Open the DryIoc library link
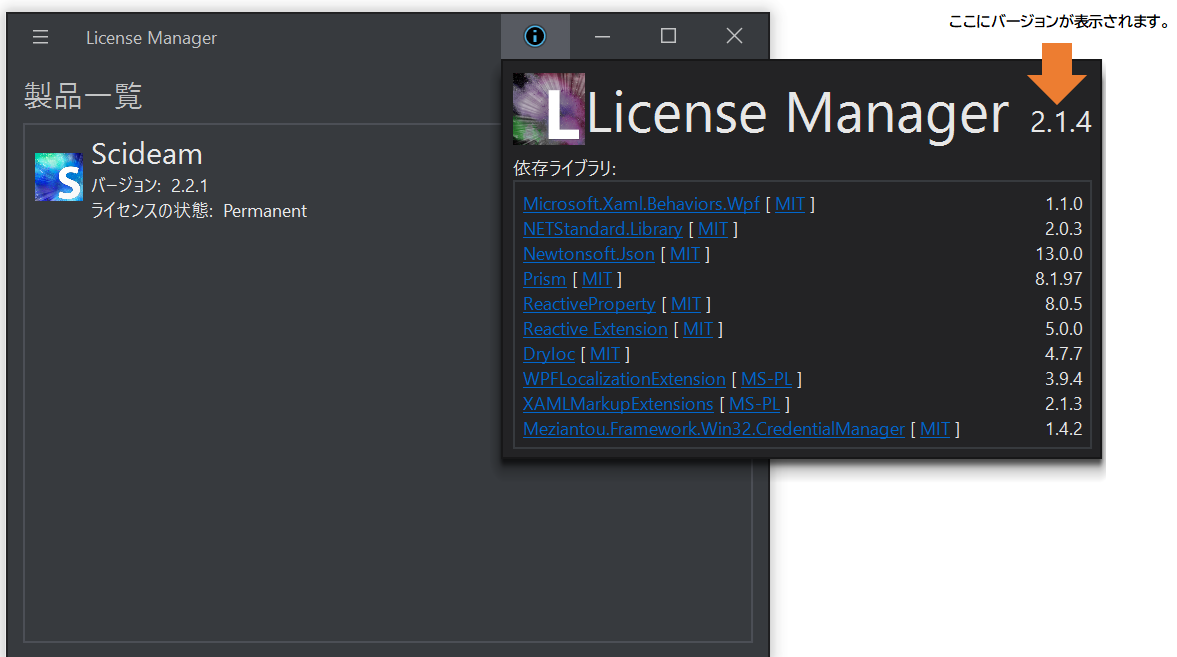This screenshot has height=657, width=1177. coord(549,354)
